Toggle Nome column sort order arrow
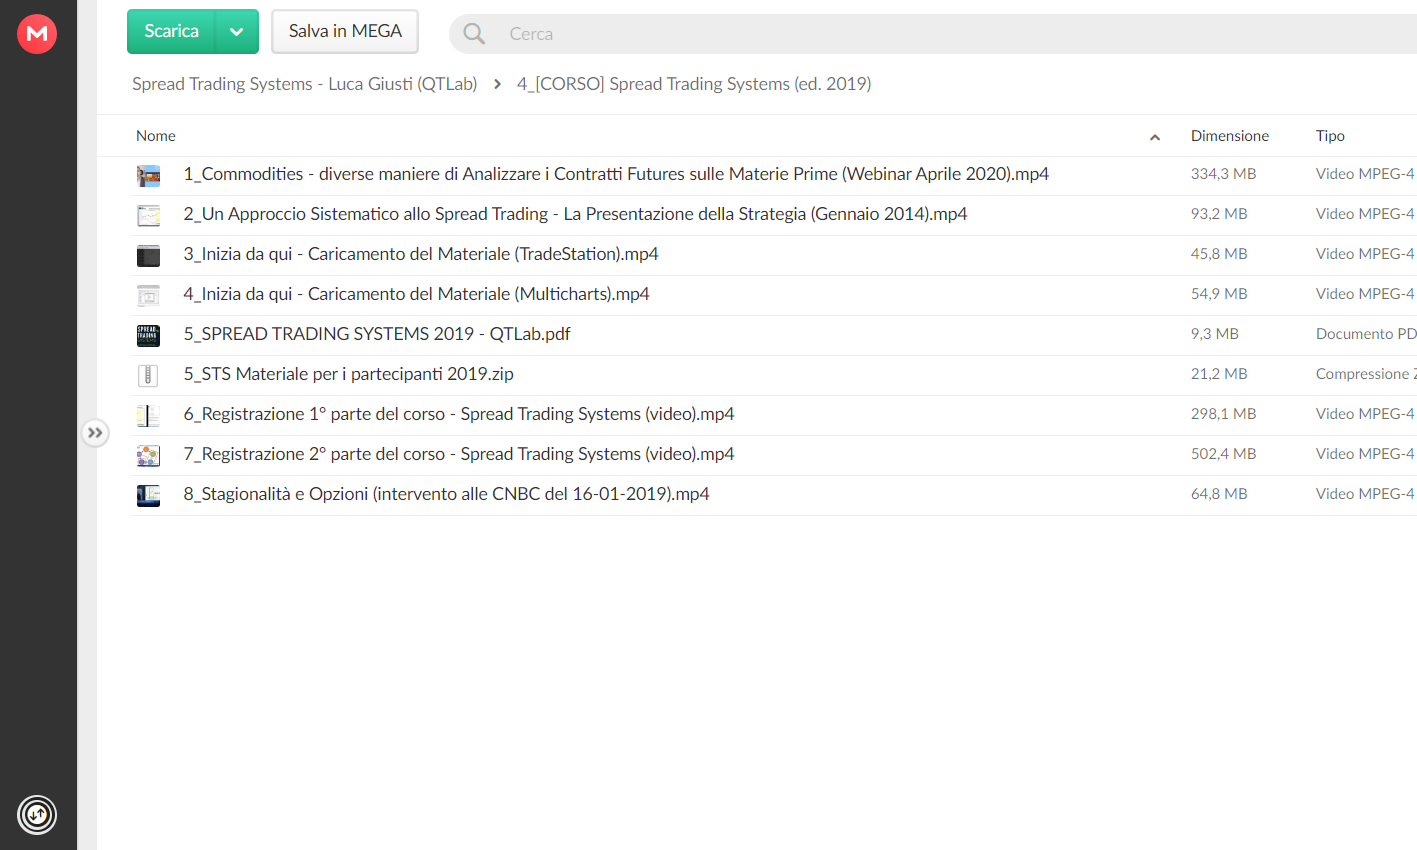This screenshot has width=1417, height=850. (1155, 137)
